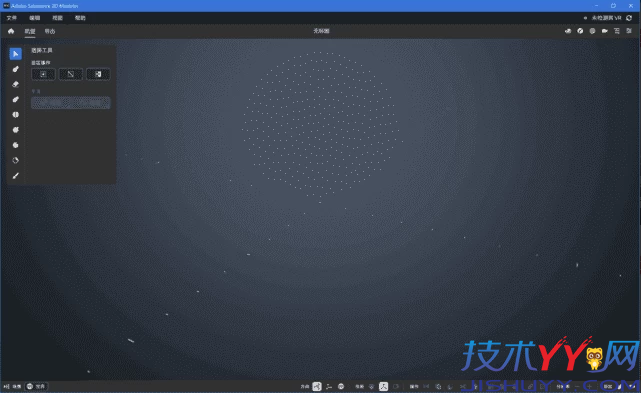This screenshot has width=641, height=393.
Task: Select the arrow Select tool
Action: coord(16,54)
